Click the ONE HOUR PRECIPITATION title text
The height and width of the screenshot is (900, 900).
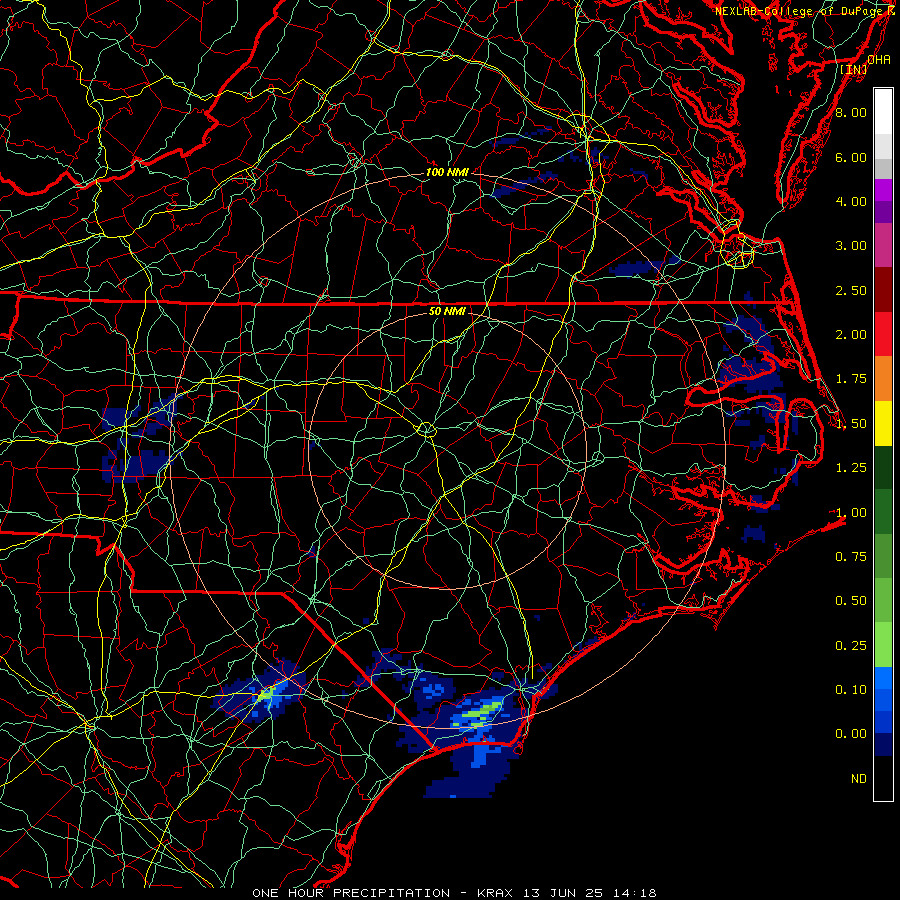[x=351, y=893]
